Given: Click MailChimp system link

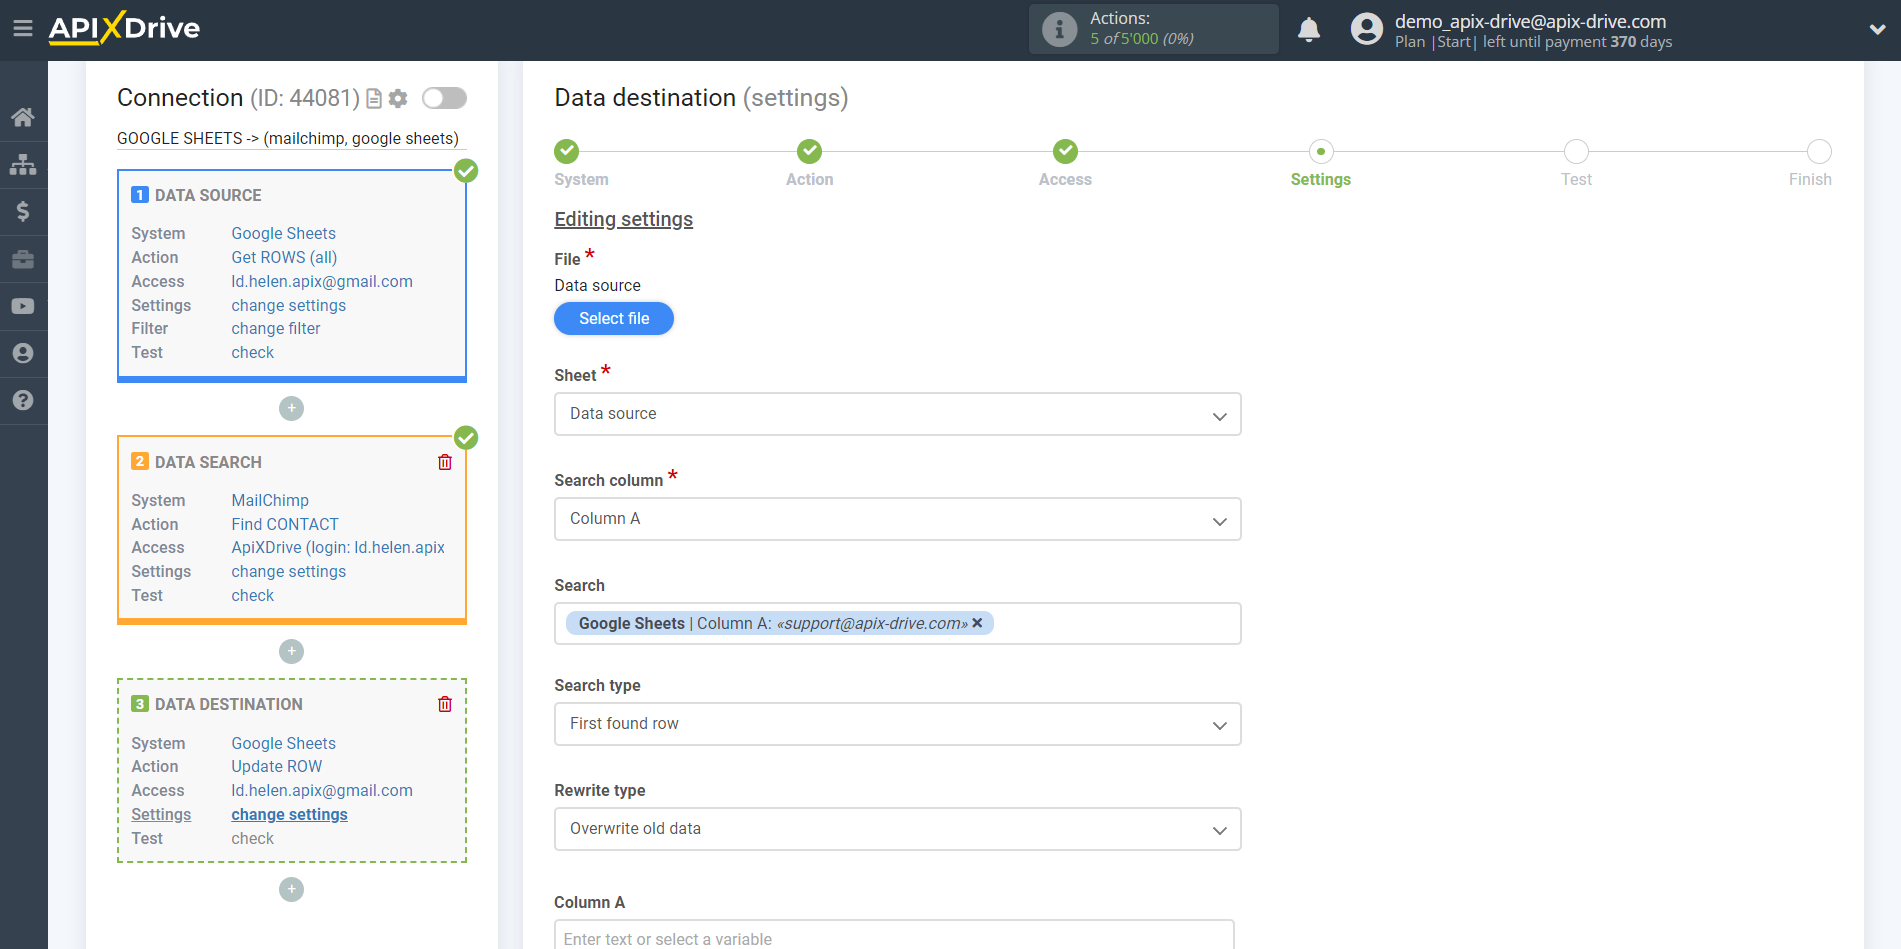Looking at the screenshot, I should pyautogui.click(x=270, y=500).
